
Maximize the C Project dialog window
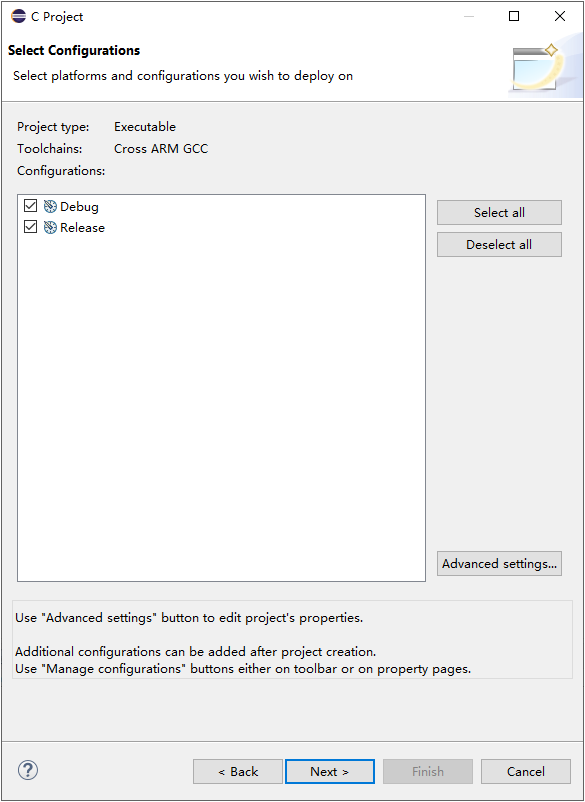point(514,16)
